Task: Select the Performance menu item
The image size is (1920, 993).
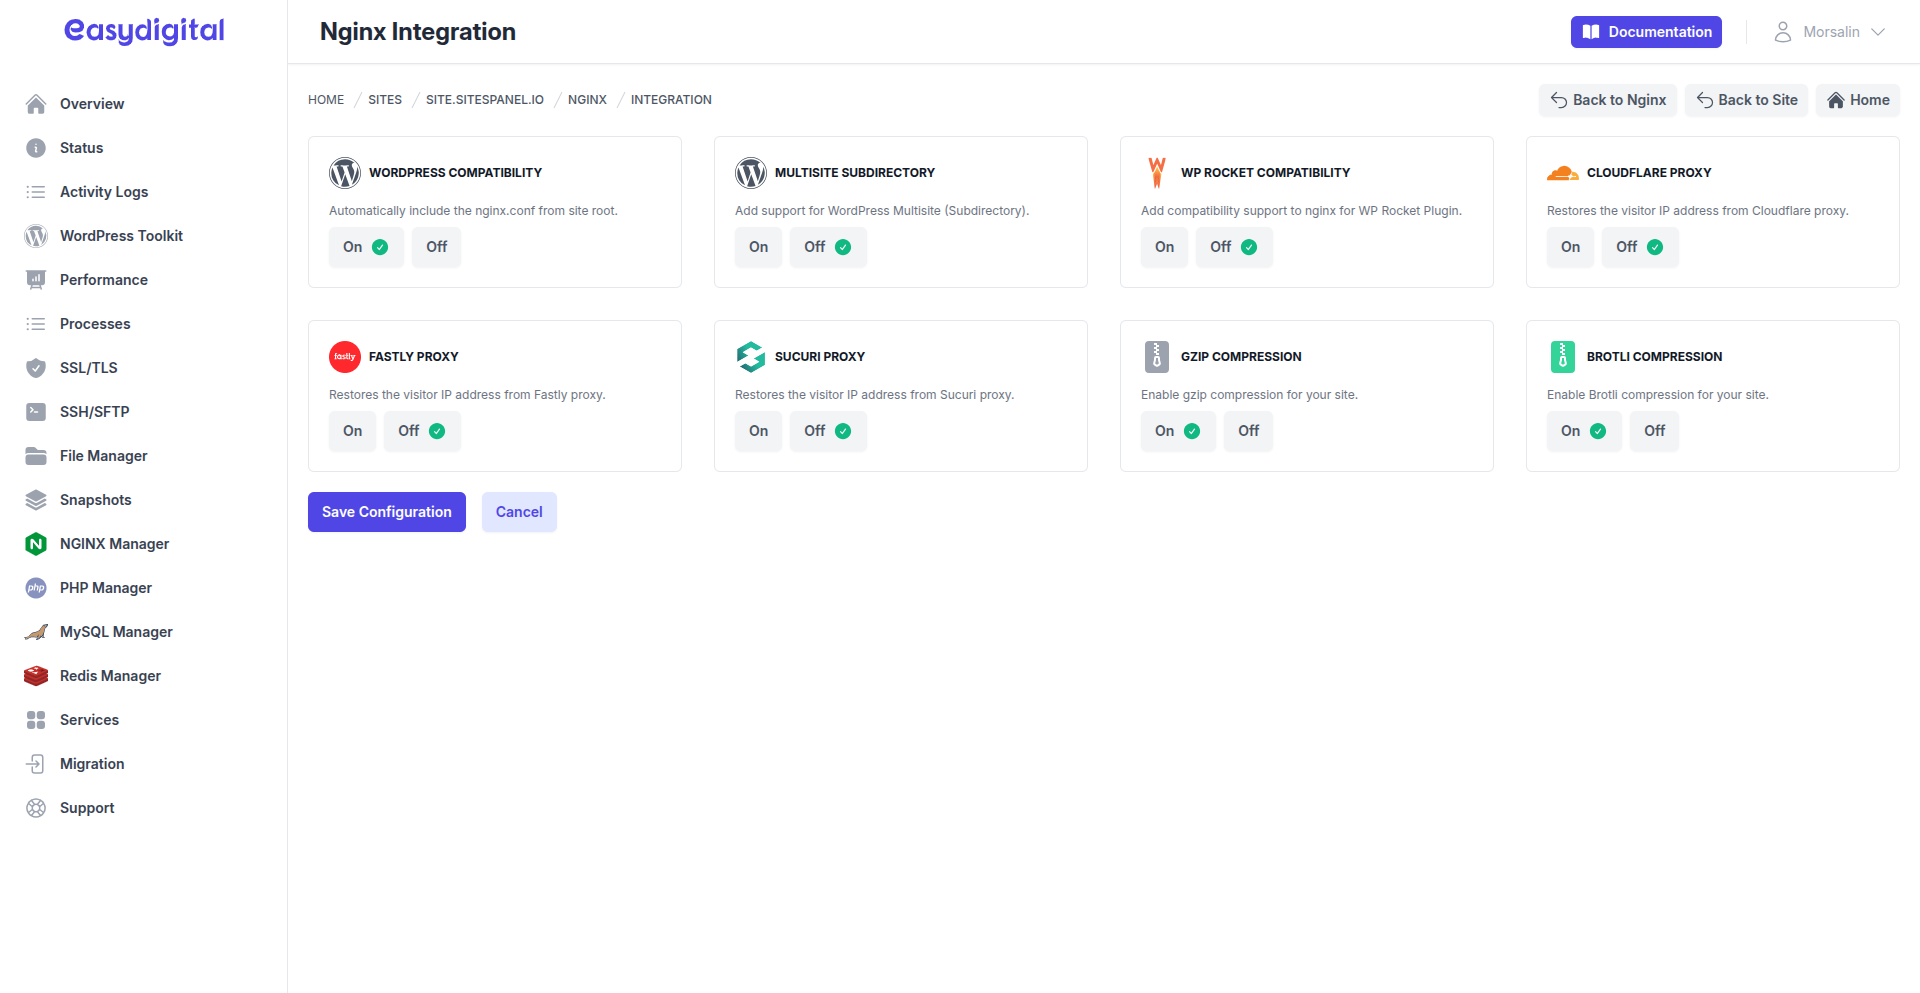Action: click(103, 279)
